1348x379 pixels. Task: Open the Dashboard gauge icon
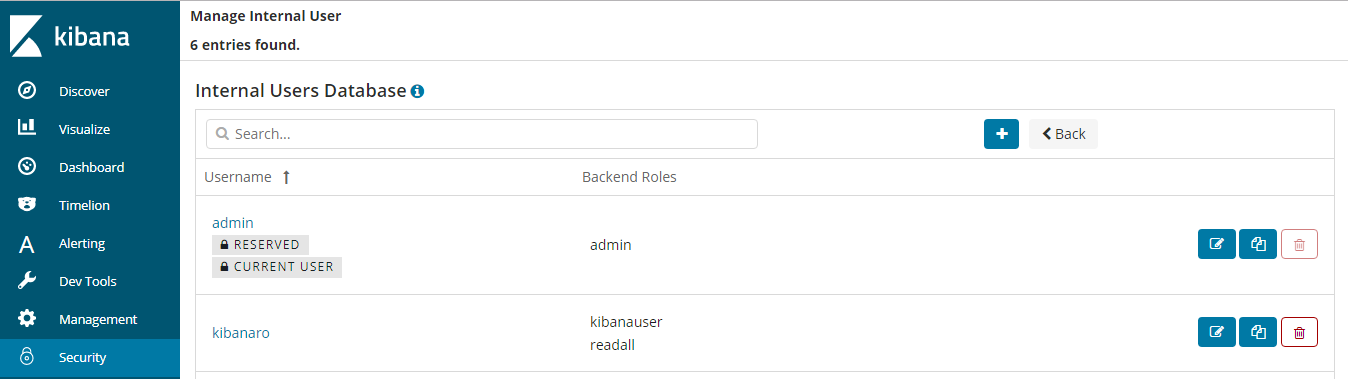(x=27, y=167)
